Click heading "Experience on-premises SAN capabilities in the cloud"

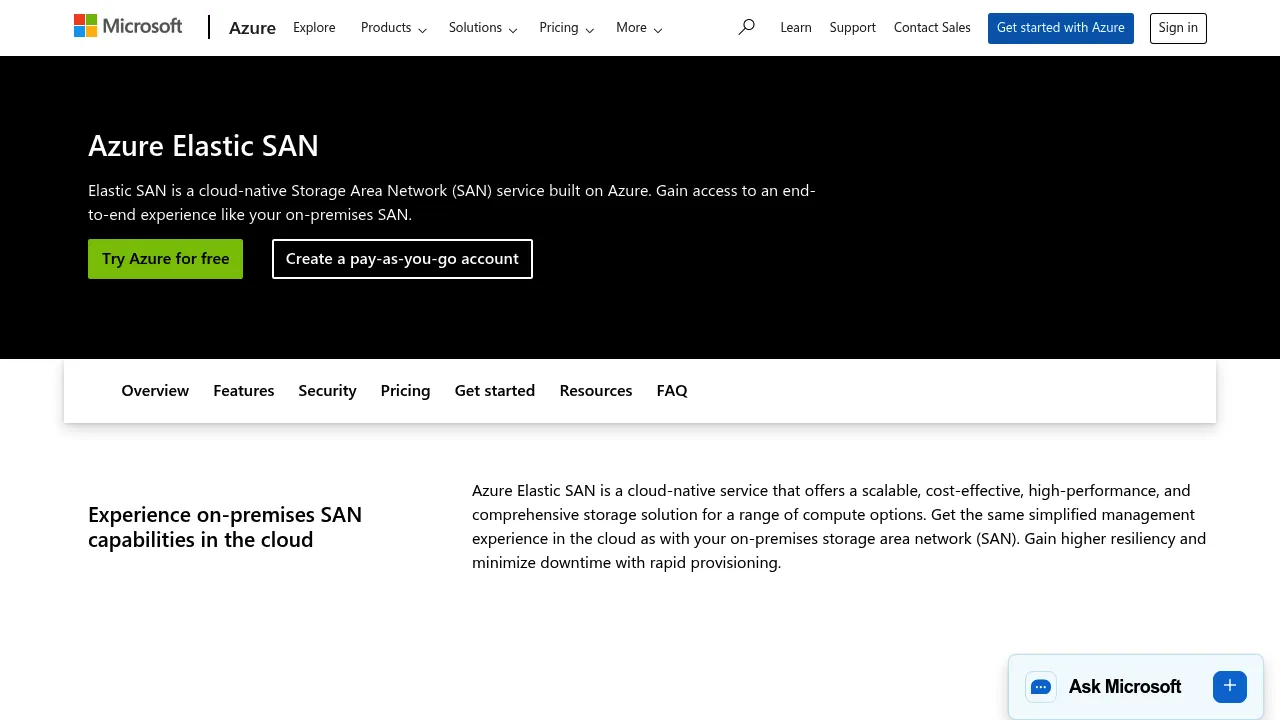(x=225, y=527)
